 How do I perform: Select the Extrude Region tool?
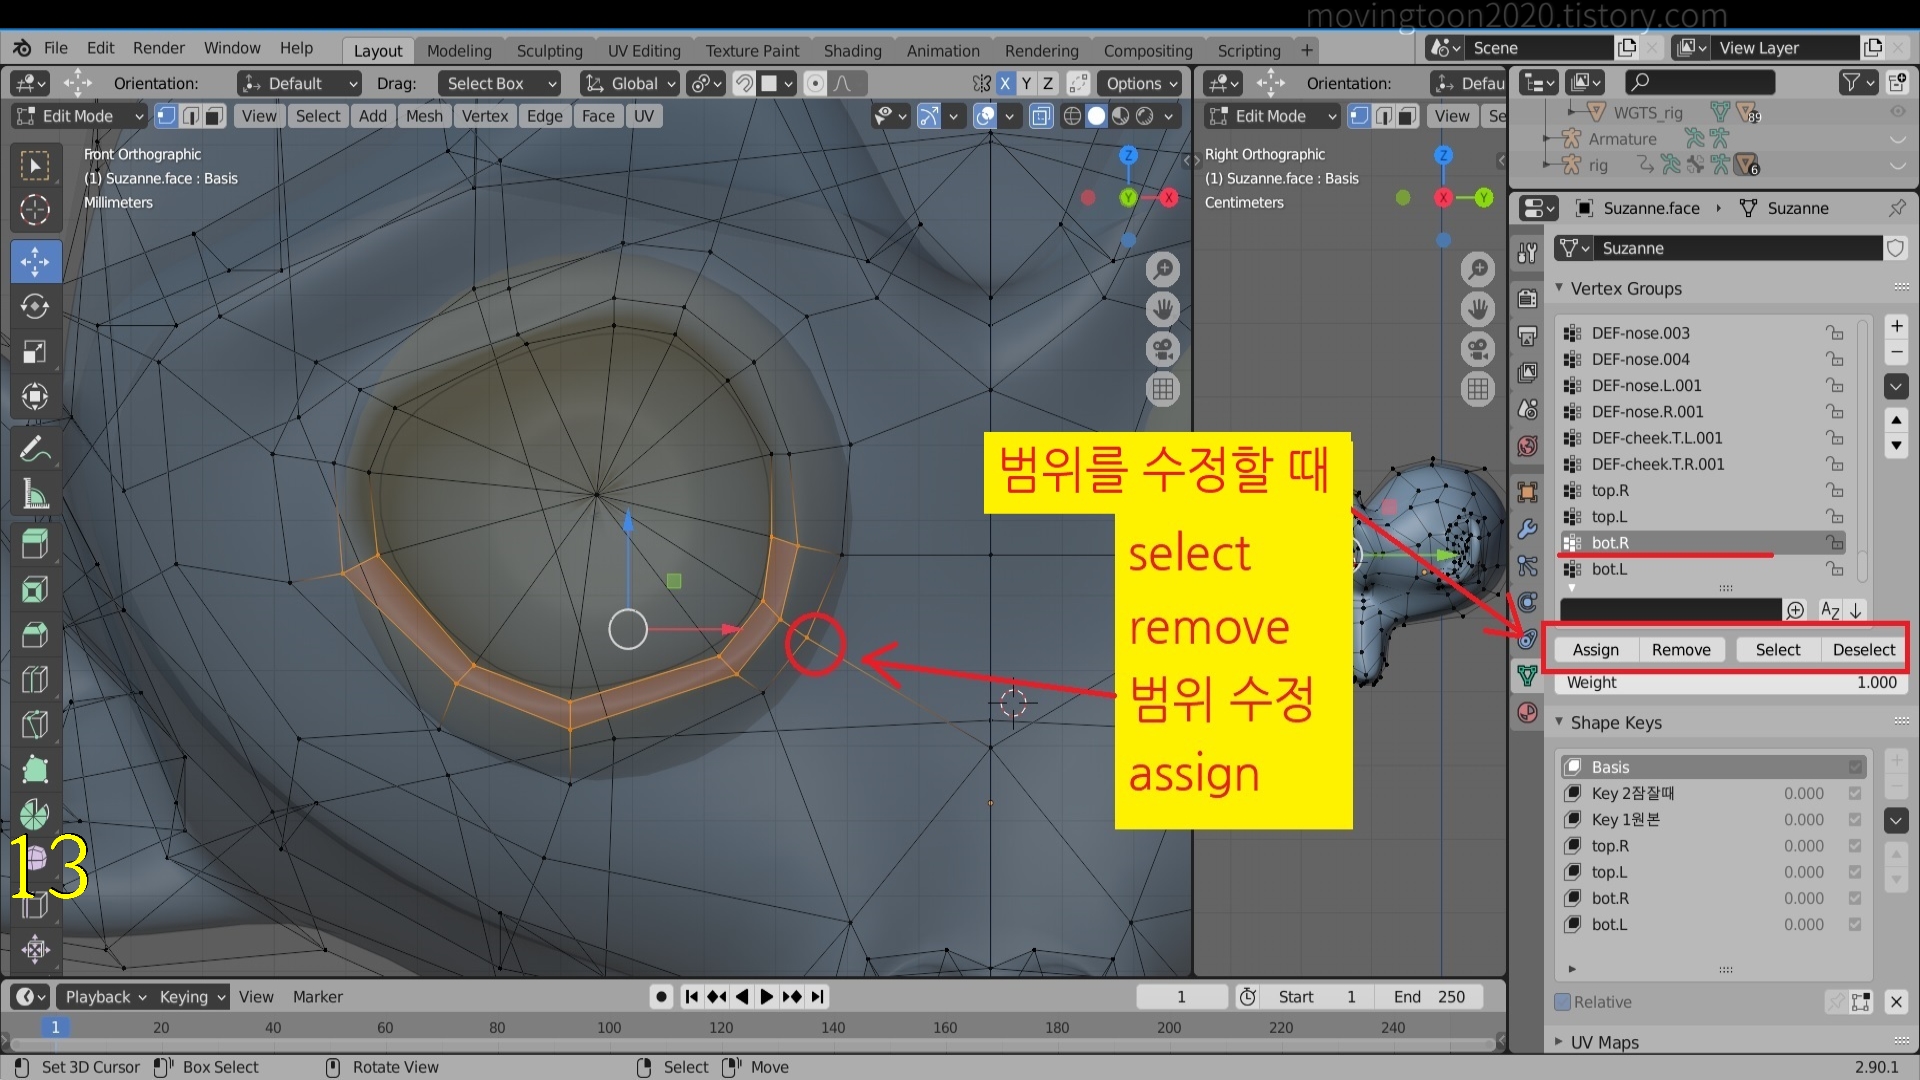point(35,544)
